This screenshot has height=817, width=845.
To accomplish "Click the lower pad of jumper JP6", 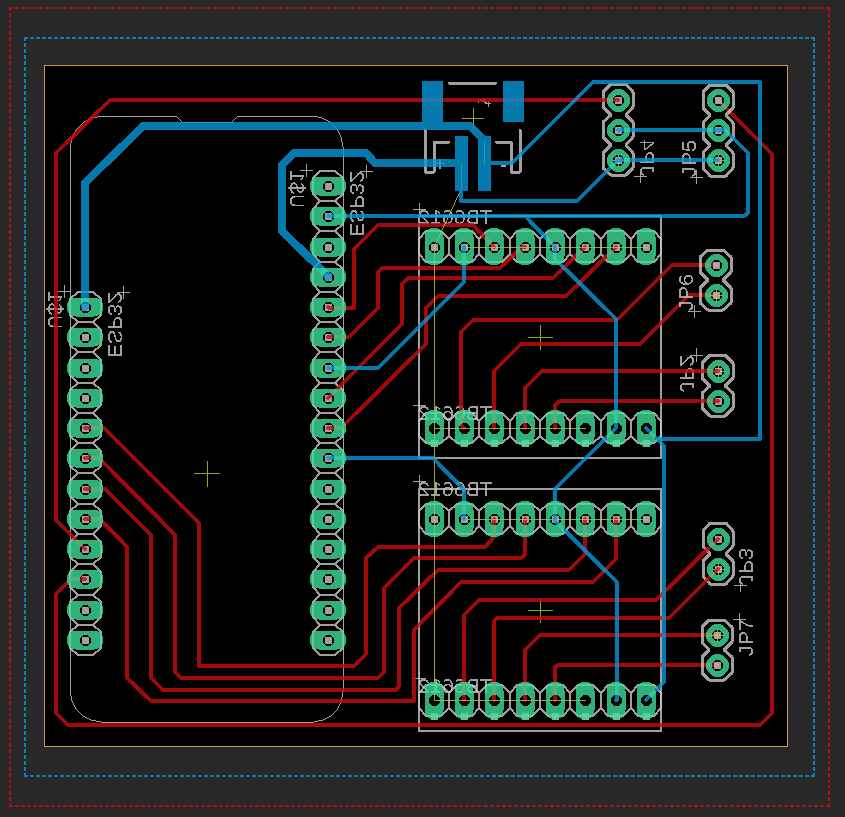I will coord(716,295).
